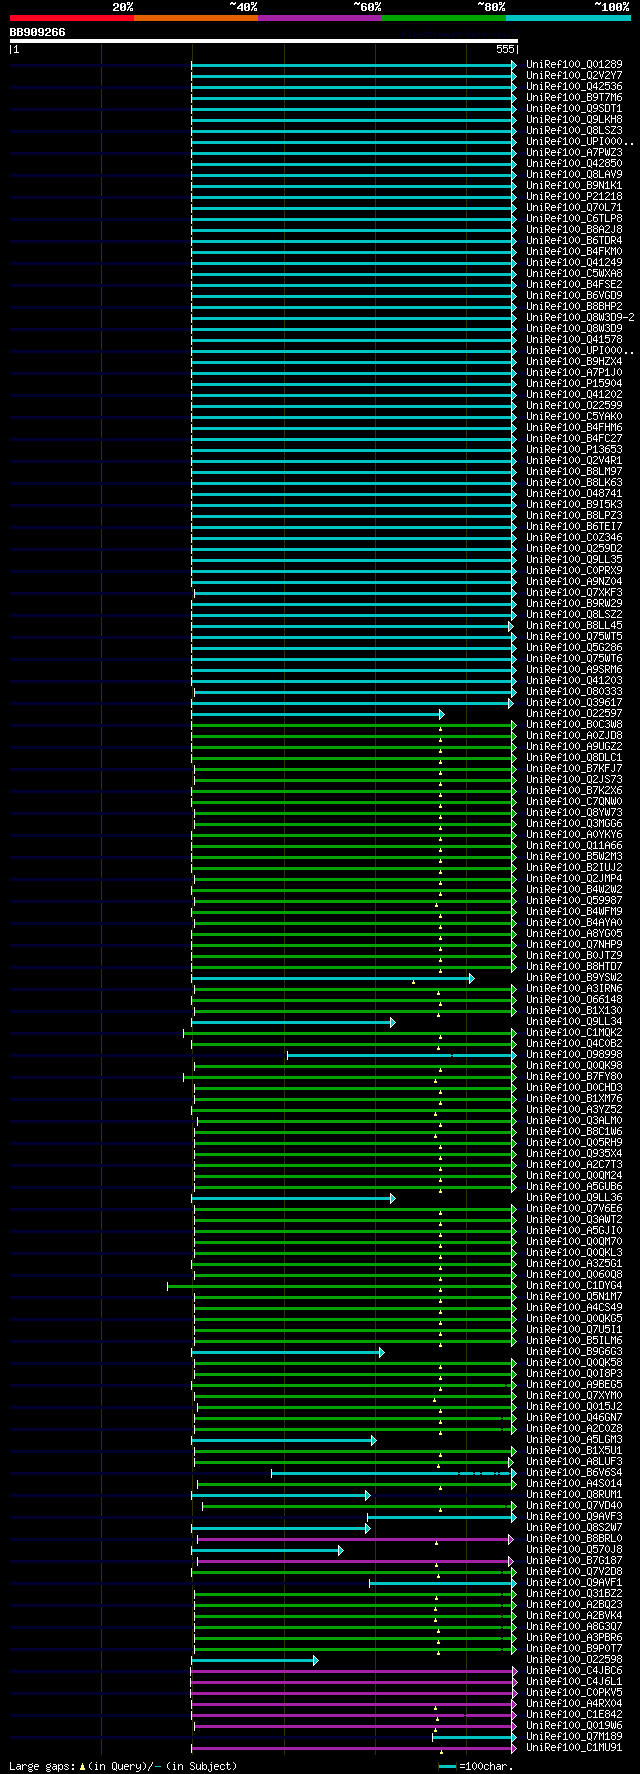Click the red ~20% identity legend segment
Viewport: 640px width, 1774px height.
click(x=72, y=17)
